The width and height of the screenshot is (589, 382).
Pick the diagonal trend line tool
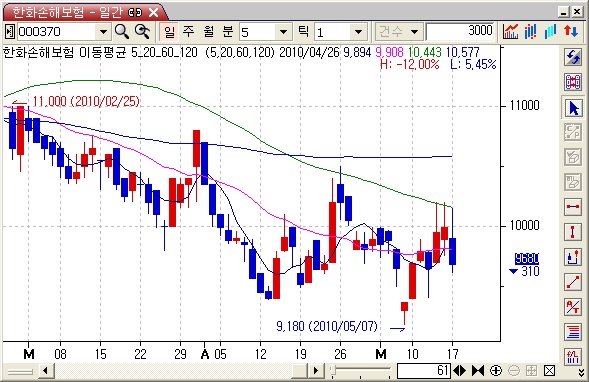pyautogui.click(x=573, y=282)
